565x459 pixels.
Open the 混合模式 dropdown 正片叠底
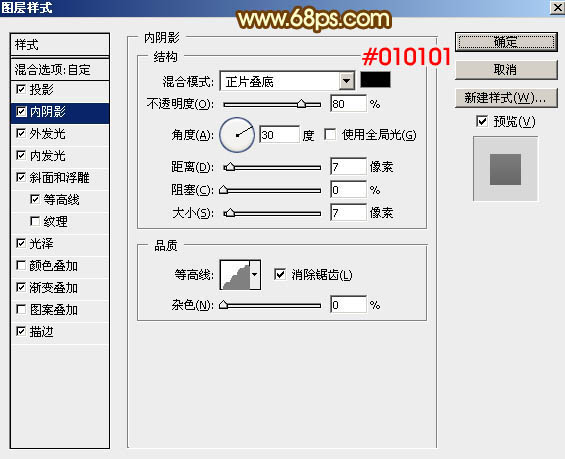coord(287,81)
